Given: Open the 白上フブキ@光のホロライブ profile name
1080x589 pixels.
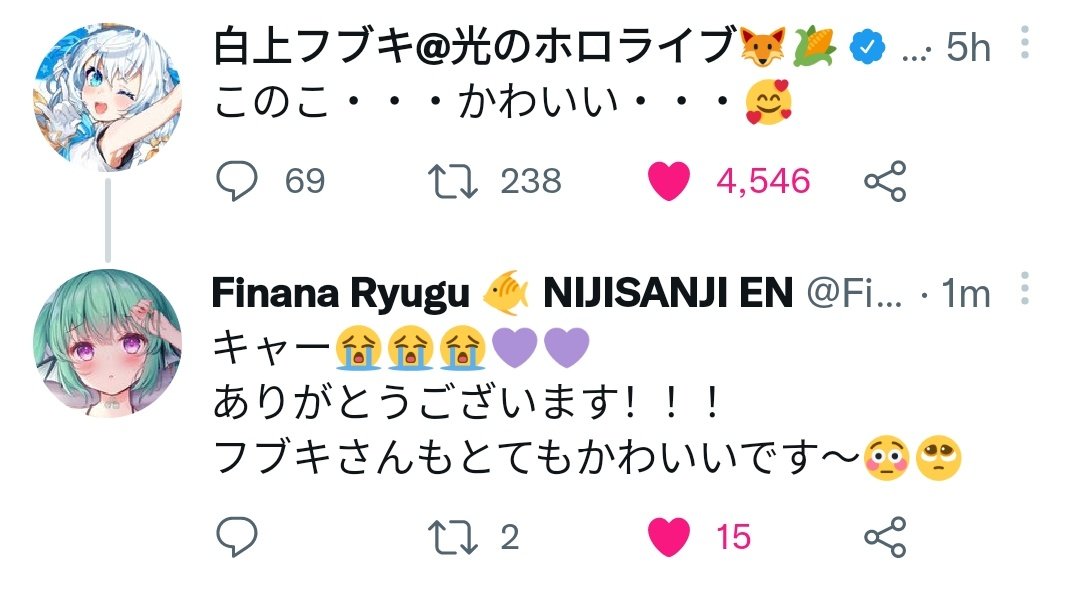Looking at the screenshot, I should click(475, 46).
